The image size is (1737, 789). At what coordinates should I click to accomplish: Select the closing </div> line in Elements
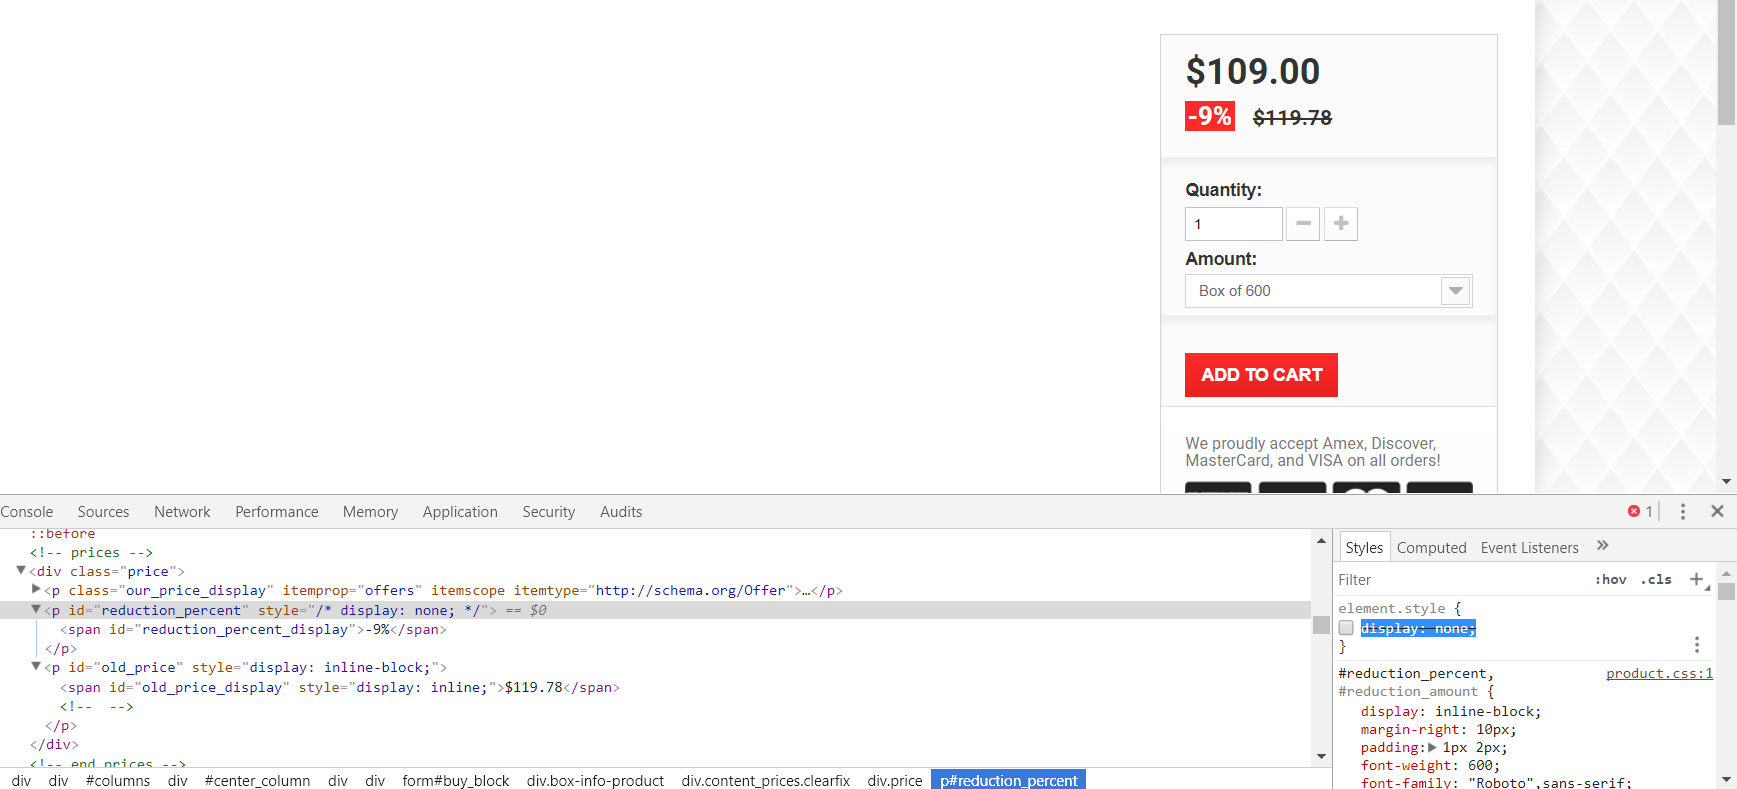54,744
